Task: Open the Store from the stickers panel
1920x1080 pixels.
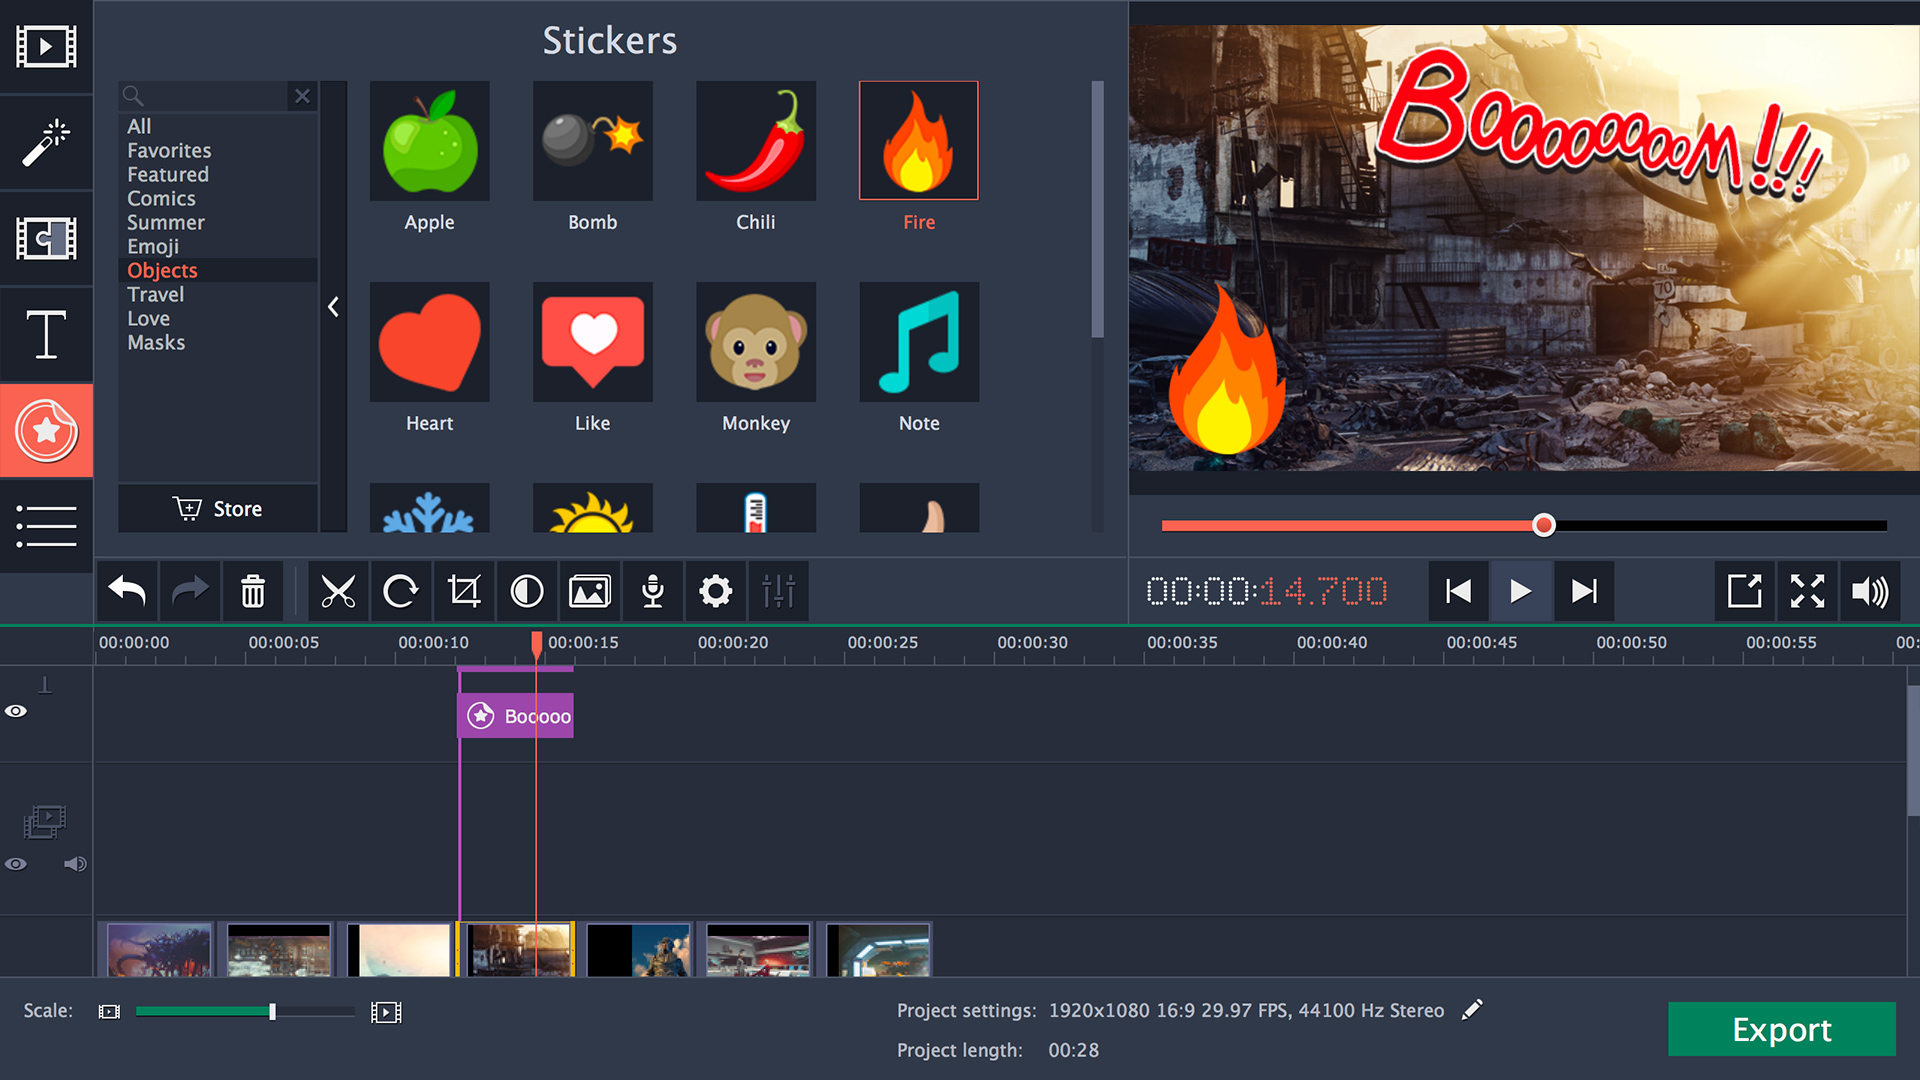Action: coord(218,508)
